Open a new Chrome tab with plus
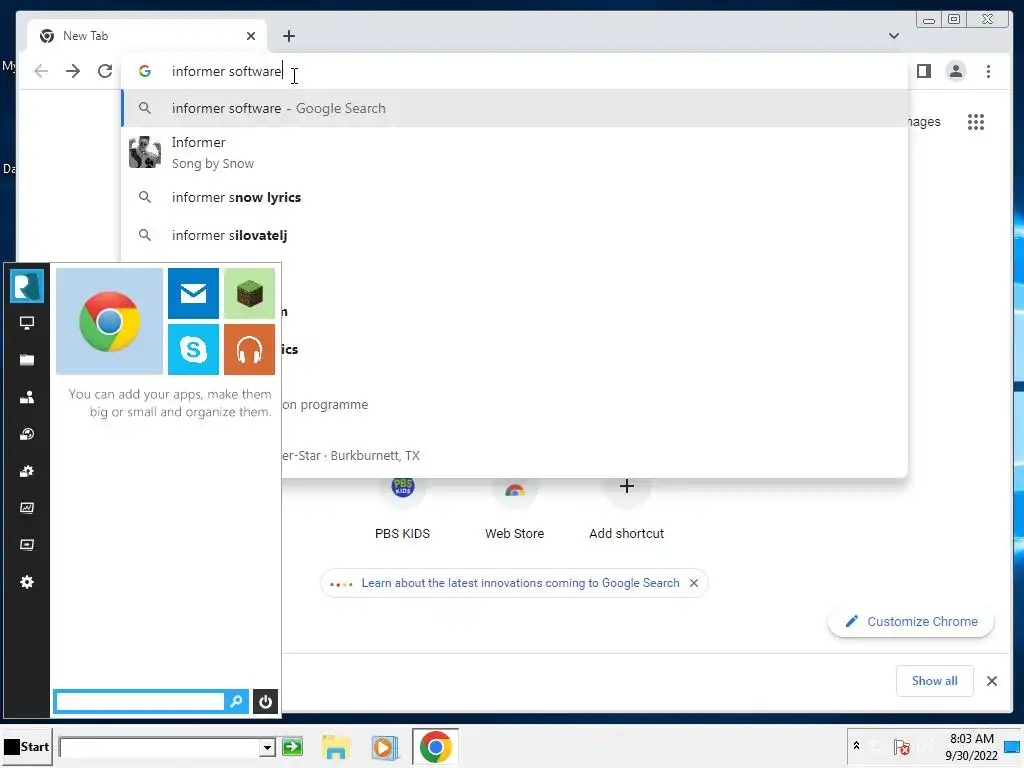This screenshot has height=768, width=1024. click(289, 36)
